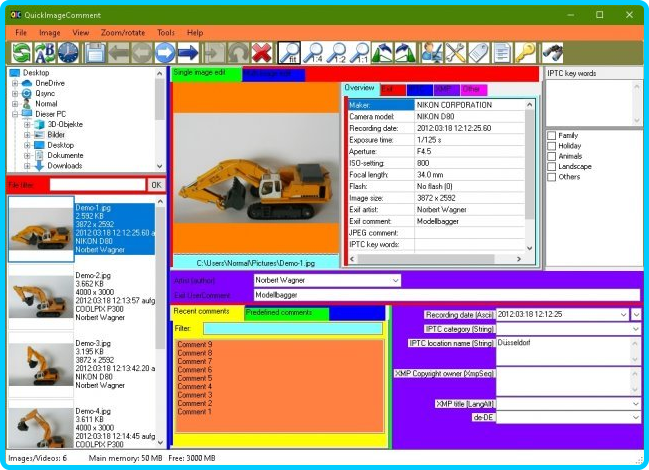649x470 pixels.
Task: Expand the Qsync tree node
Action: pos(15,94)
